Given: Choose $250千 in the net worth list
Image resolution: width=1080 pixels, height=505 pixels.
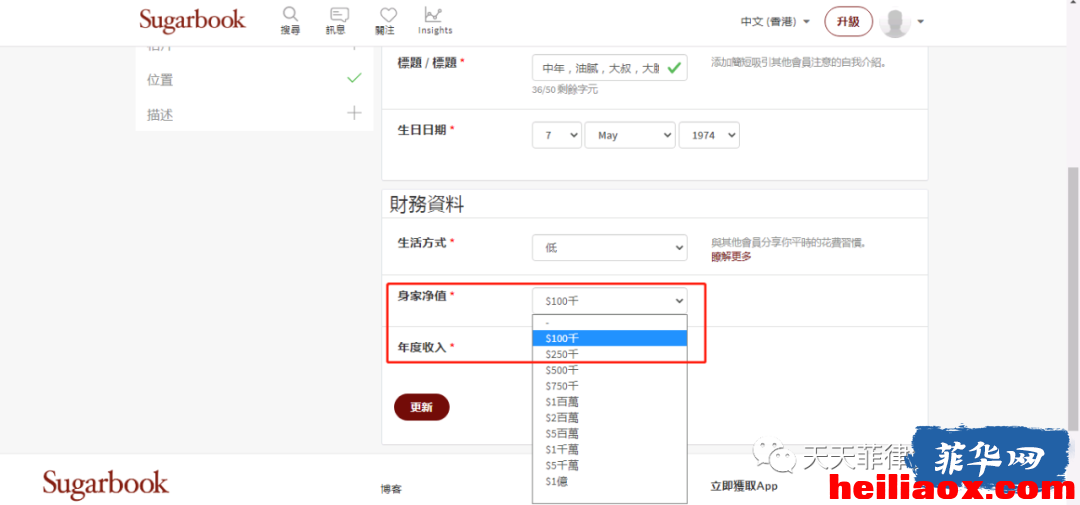Looking at the screenshot, I should coord(610,354).
